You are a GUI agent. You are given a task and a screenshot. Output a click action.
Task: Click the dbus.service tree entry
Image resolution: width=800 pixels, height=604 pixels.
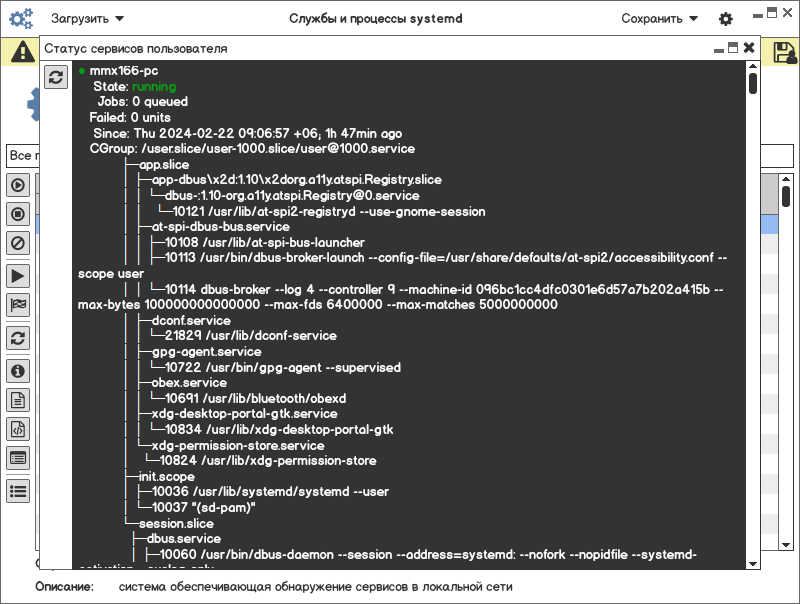[184, 539]
